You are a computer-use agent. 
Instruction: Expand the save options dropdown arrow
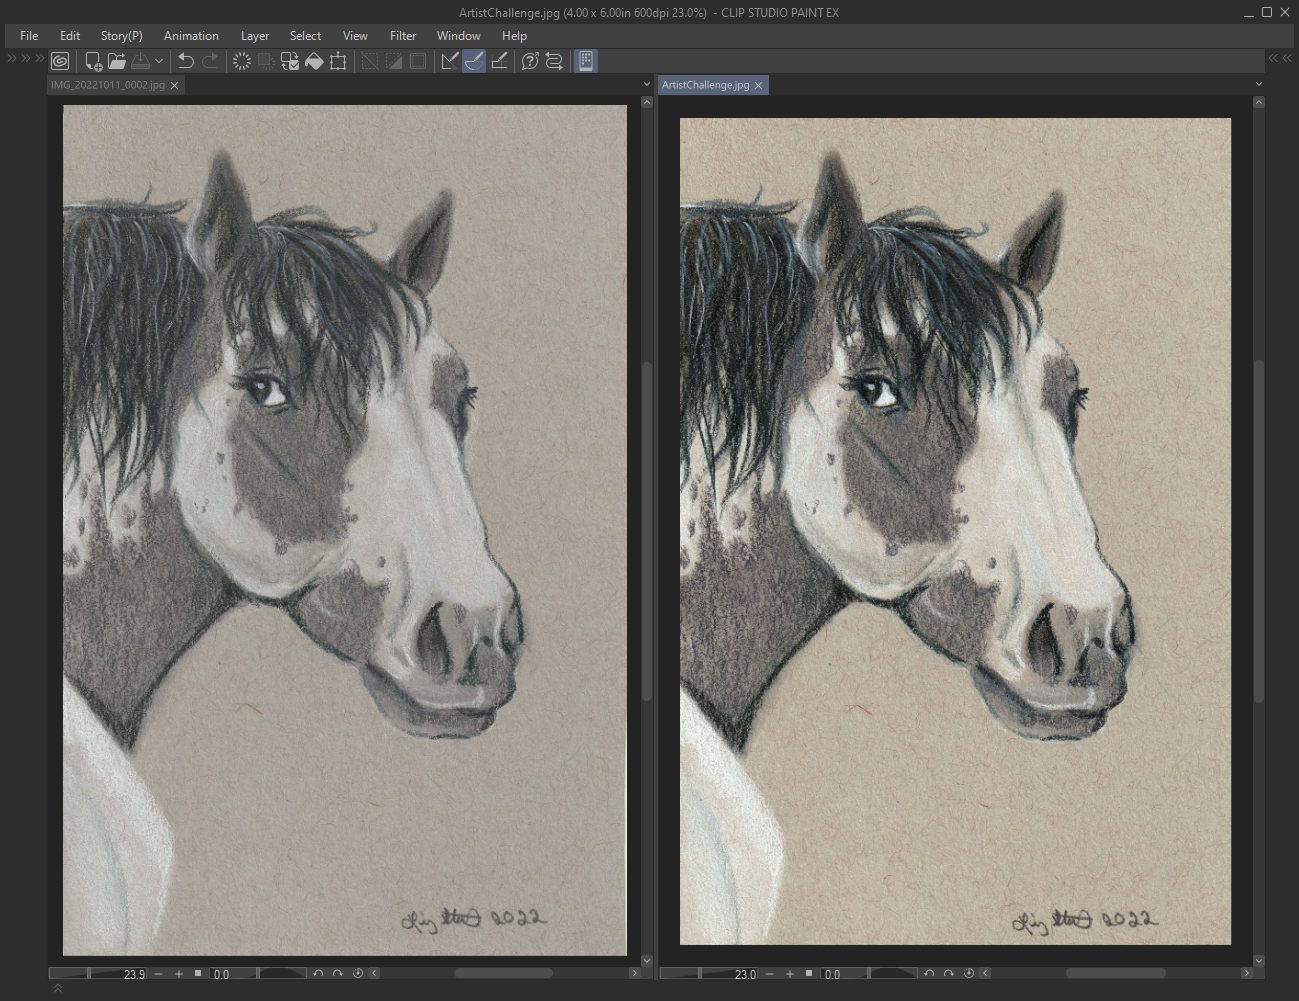(x=159, y=61)
